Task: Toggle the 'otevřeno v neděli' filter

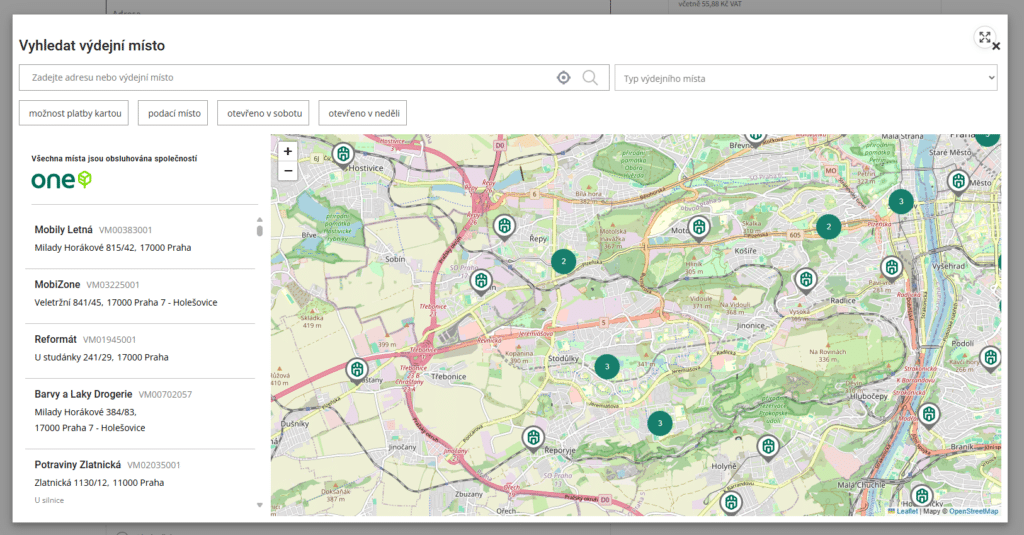Action: 363,113
